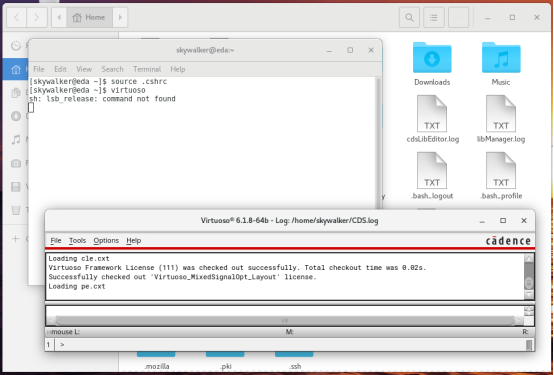Open the Terminal menu
The width and height of the screenshot is (554, 375).
point(147,69)
